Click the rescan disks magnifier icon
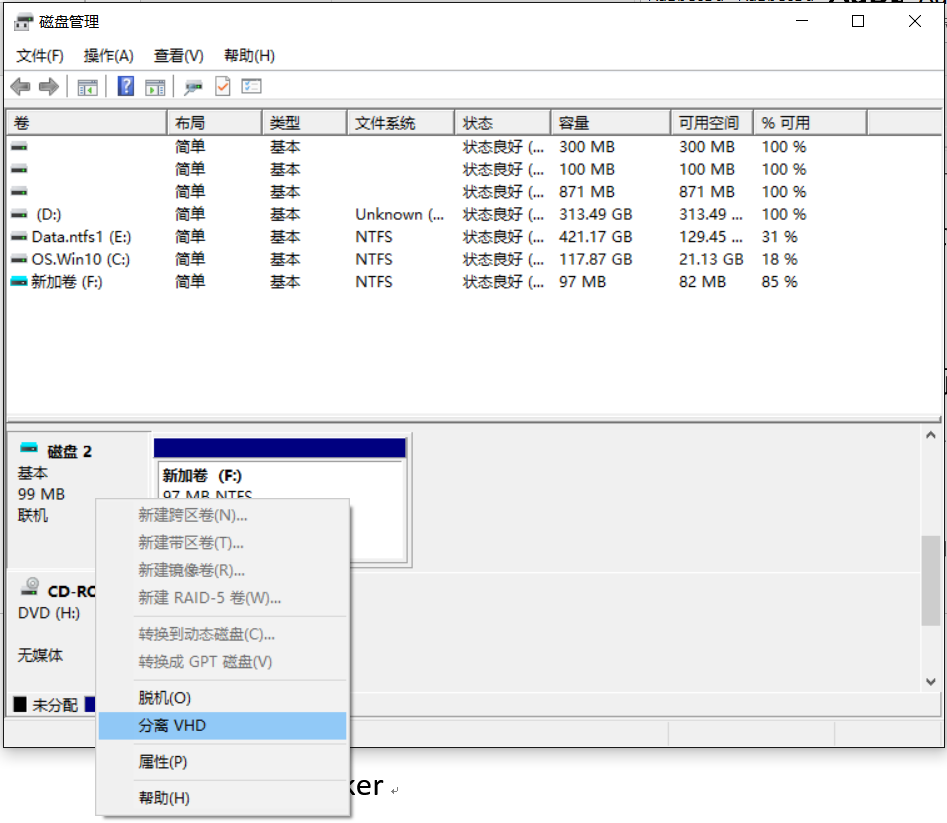This screenshot has width=947, height=823. [x=193, y=86]
